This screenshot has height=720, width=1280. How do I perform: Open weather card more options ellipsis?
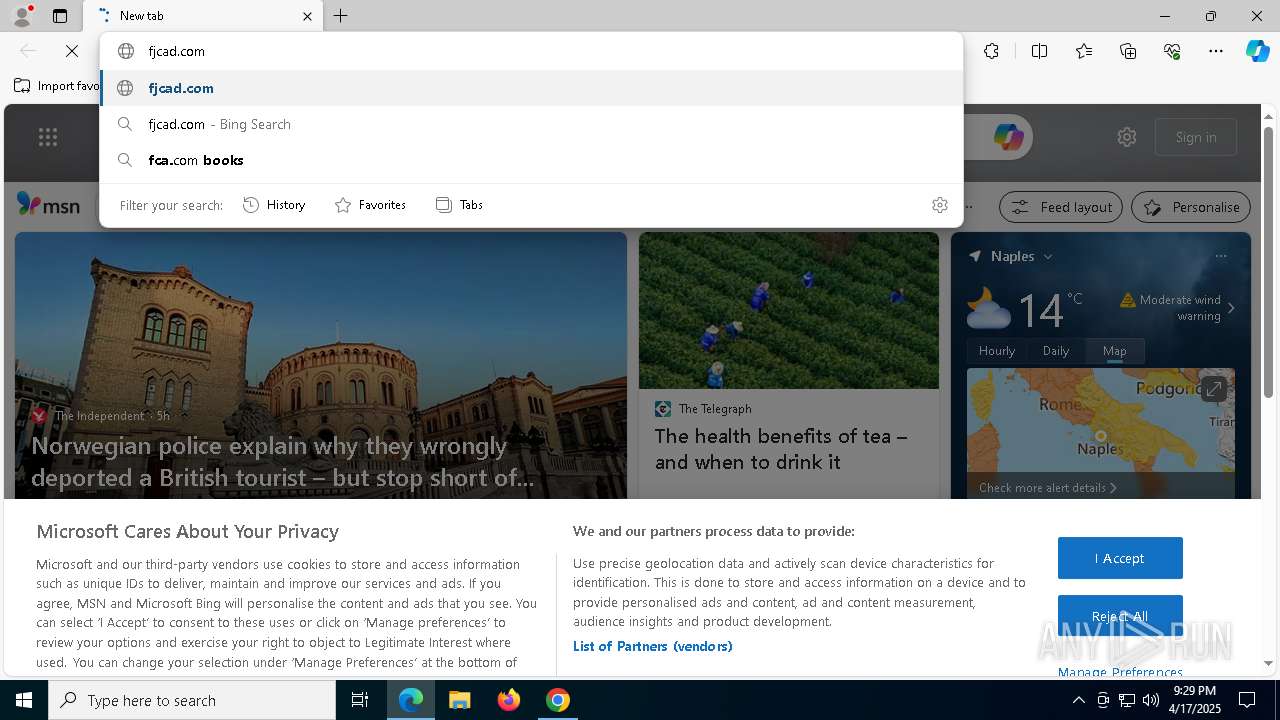(x=1221, y=256)
